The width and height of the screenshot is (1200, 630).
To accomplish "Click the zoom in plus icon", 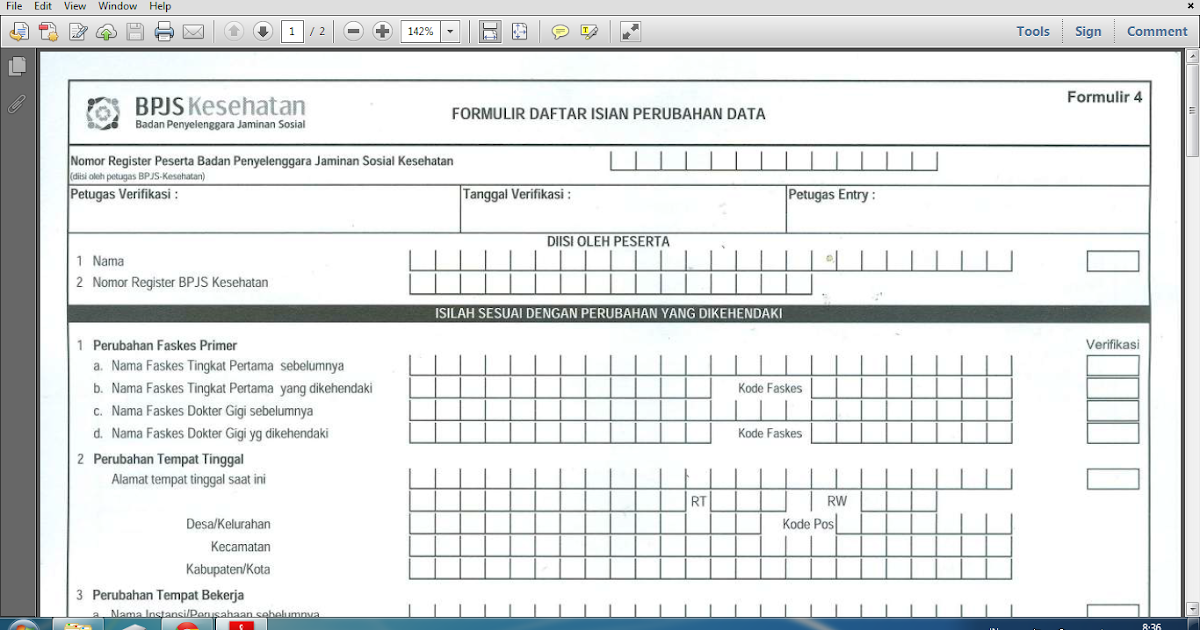I will (x=382, y=32).
